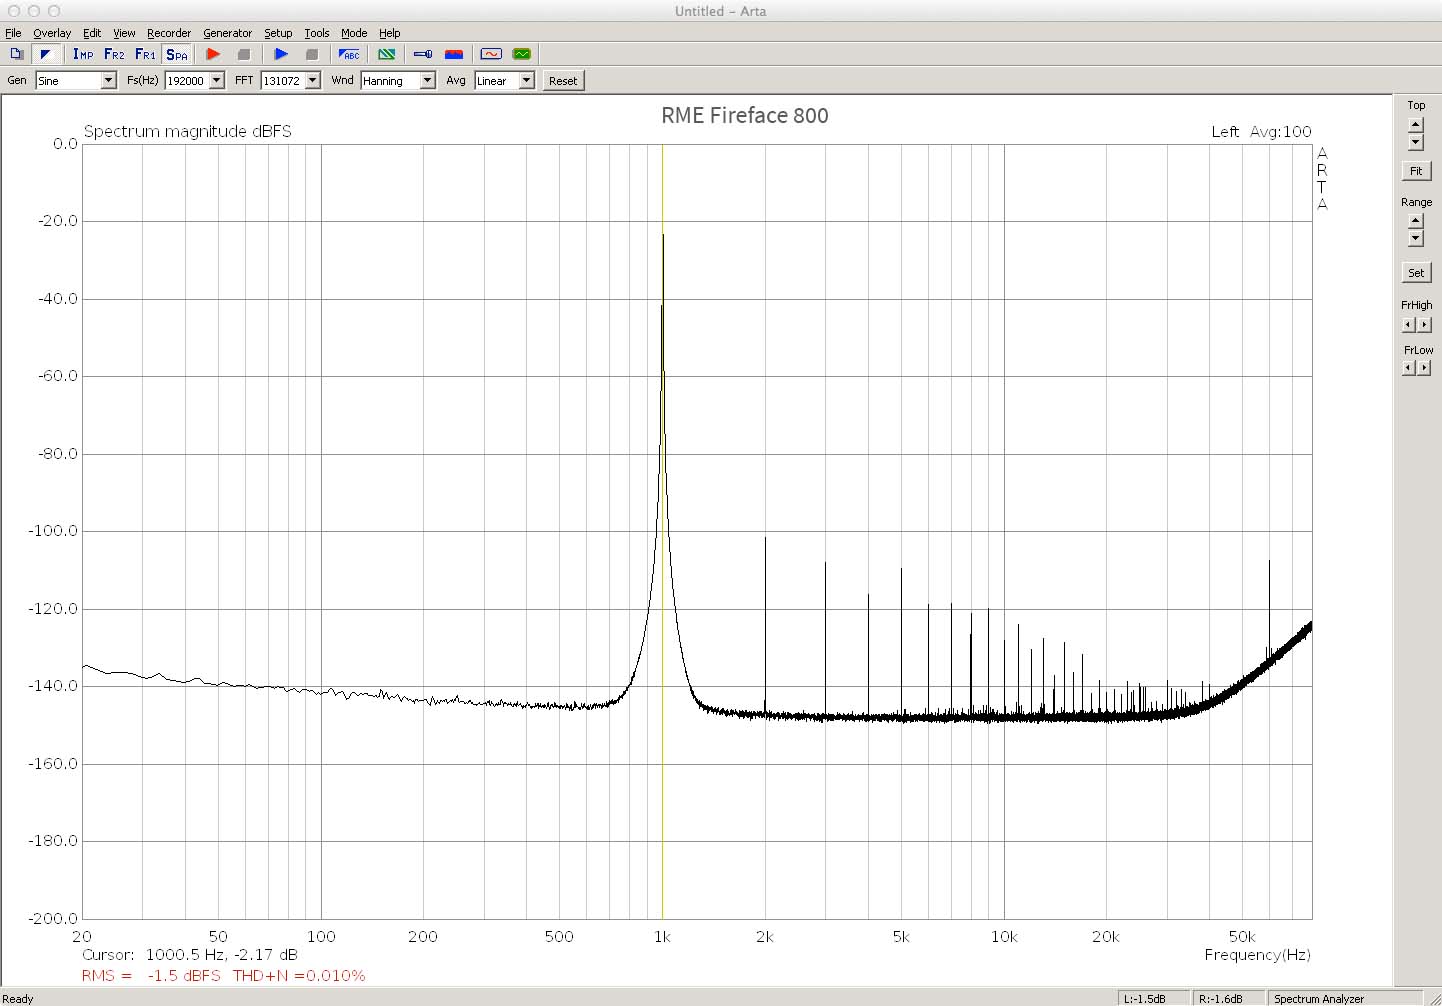This screenshot has height=1006, width=1442.
Task: Click the New document toolbar icon
Action: (x=16, y=54)
